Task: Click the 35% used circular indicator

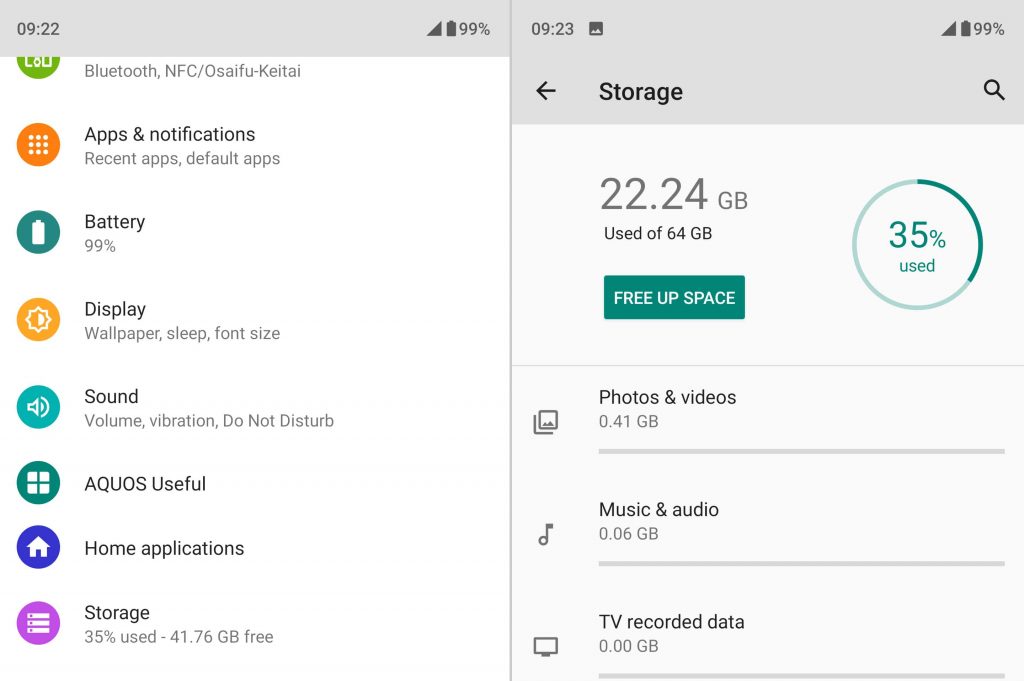Action: (917, 244)
